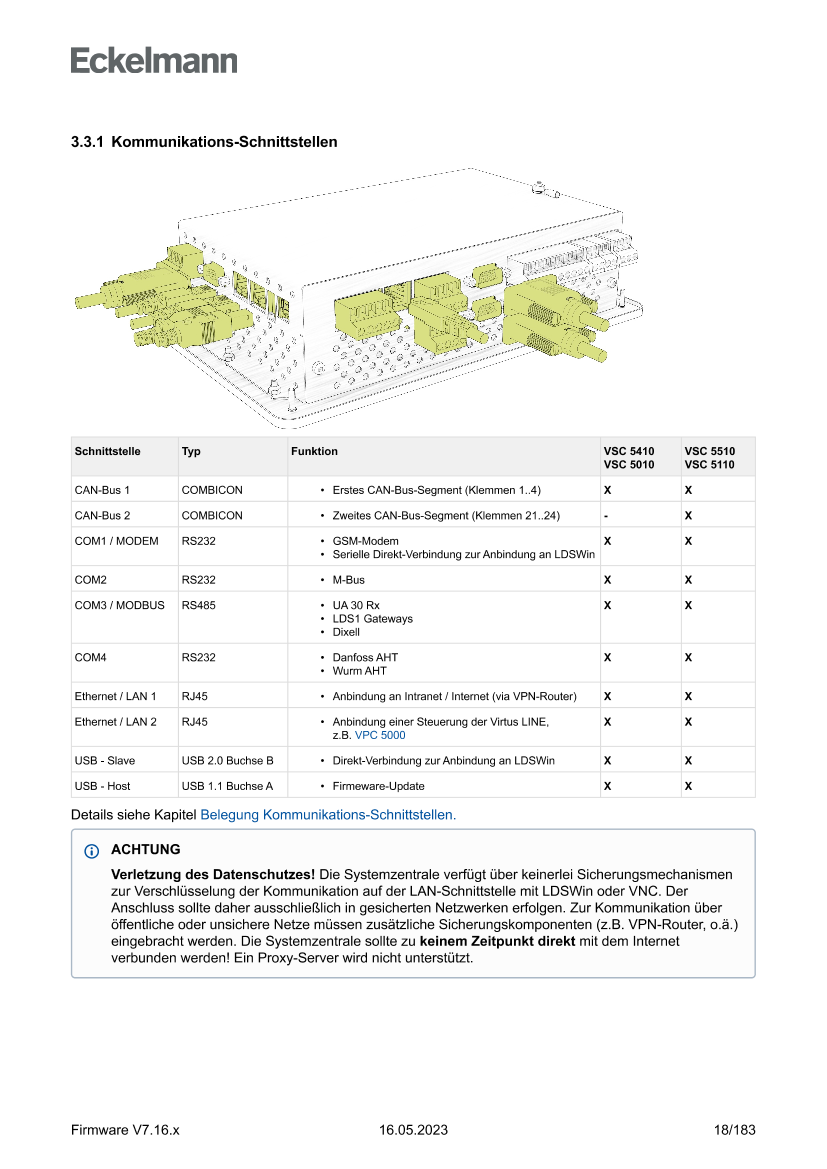Viewport: 827px width, 1169px height.
Task: Click the Firmware V7.16.x footer text
Action: pyautogui.click(x=125, y=1130)
